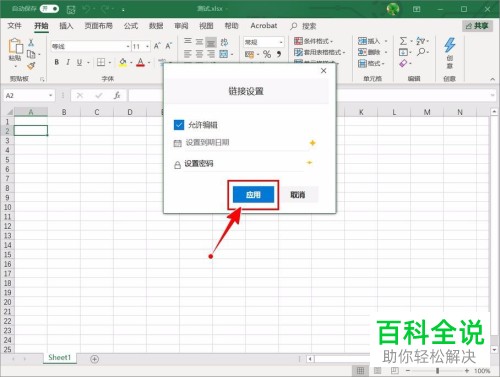Click the Clear eraser icon

pos(403,63)
